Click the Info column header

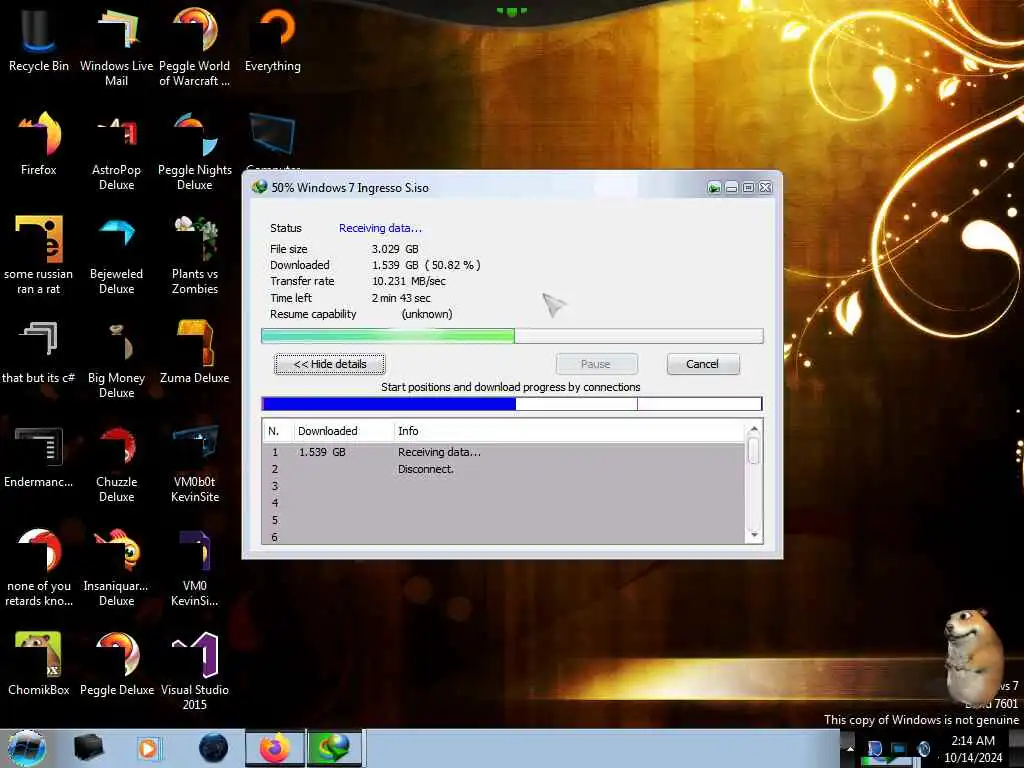[x=569, y=431]
